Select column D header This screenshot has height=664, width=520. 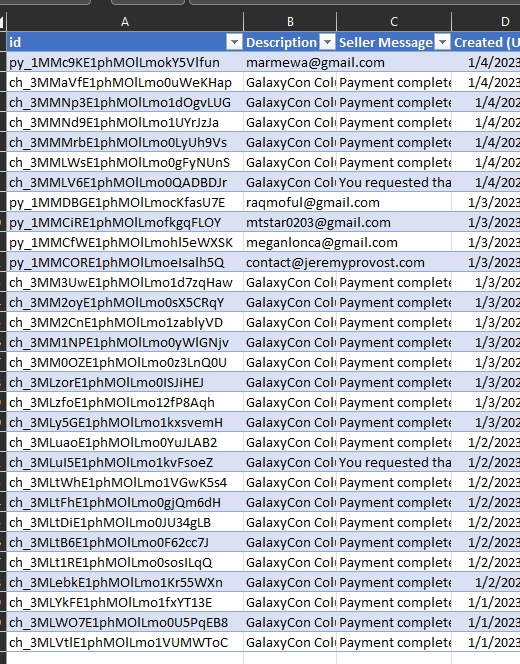pos(486,22)
